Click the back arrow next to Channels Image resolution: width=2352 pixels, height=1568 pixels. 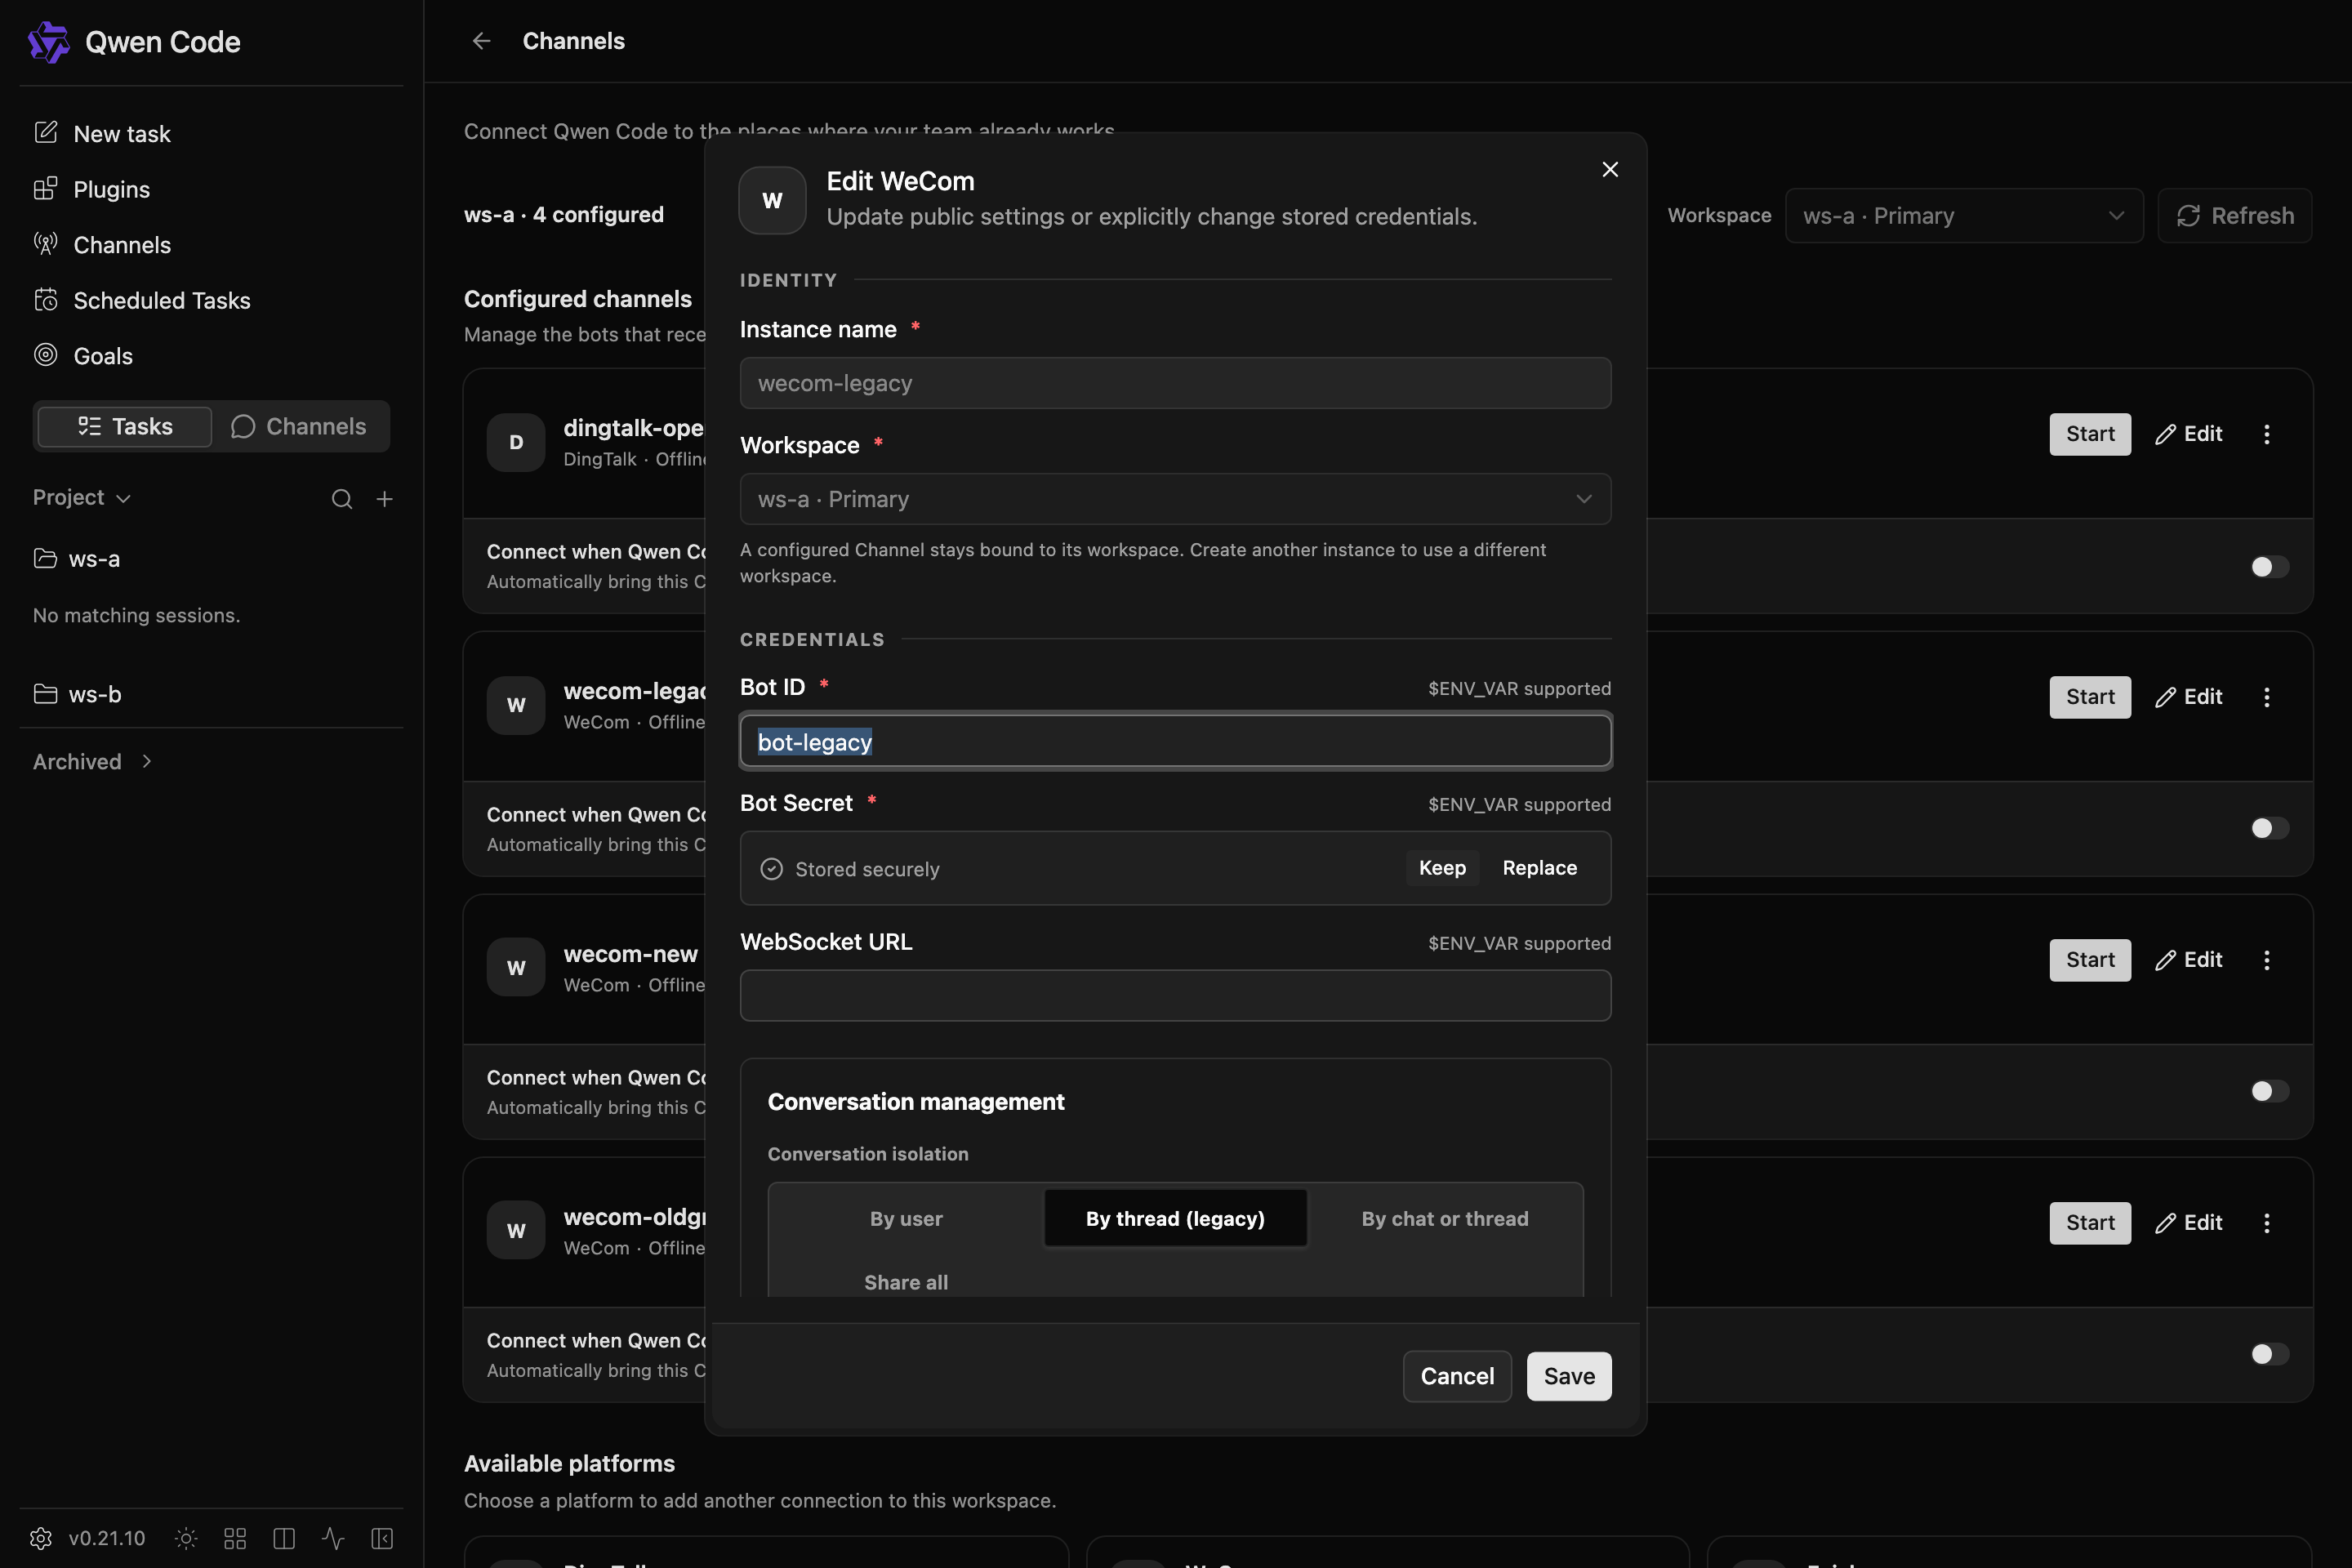pos(481,41)
